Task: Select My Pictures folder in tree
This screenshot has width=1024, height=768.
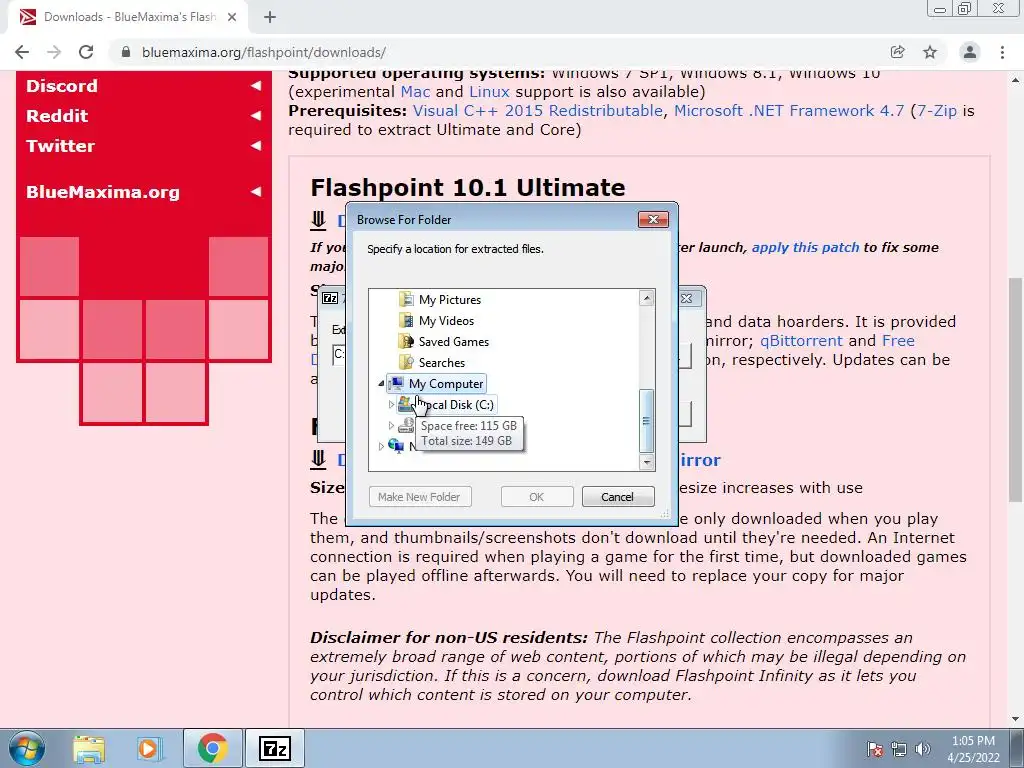Action: (450, 300)
